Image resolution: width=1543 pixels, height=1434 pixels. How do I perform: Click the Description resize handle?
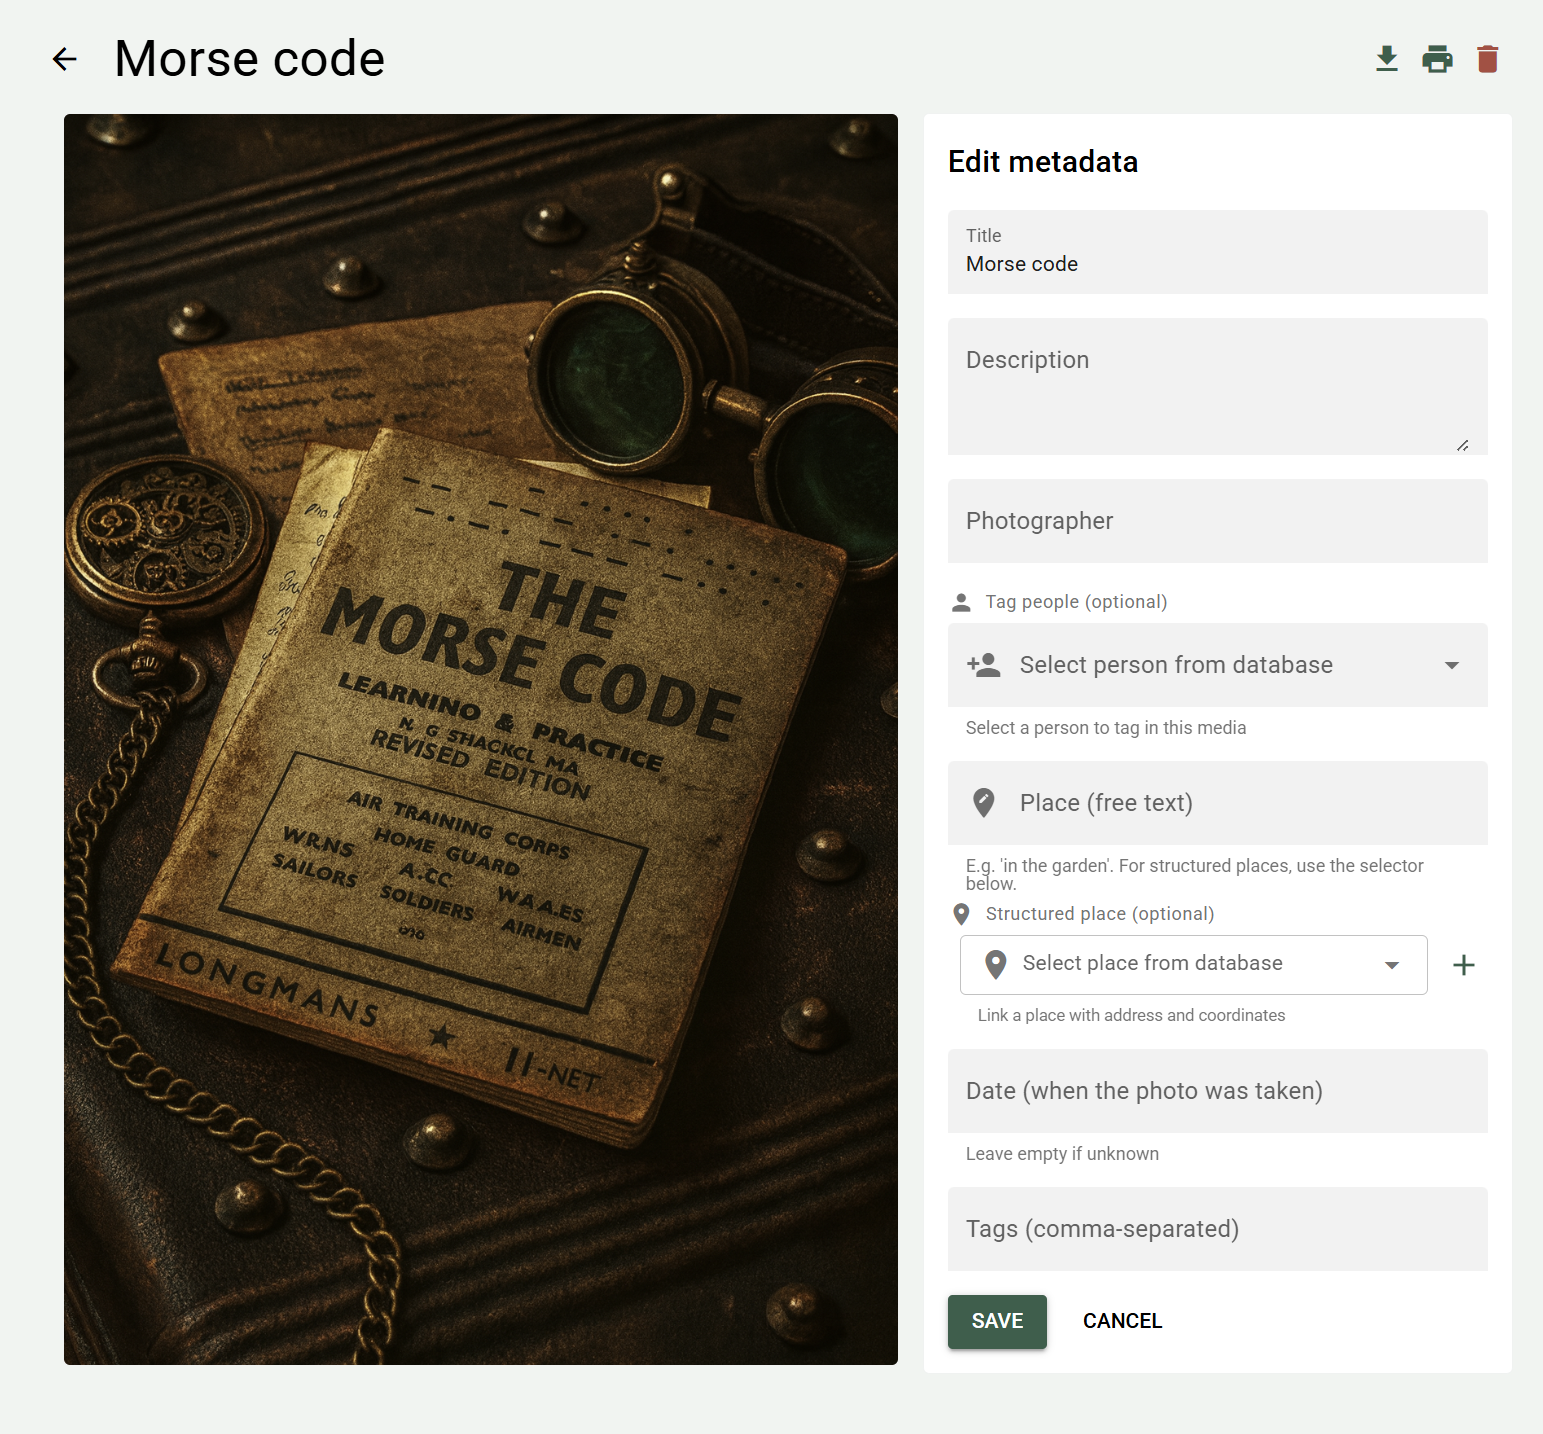(x=1463, y=445)
